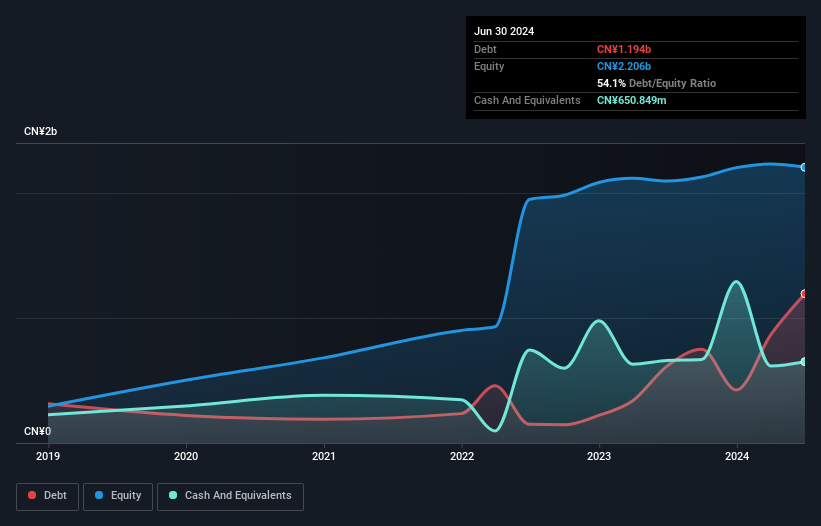Select the Debt endpoint marker on the red line
The image size is (821, 526).
(804, 294)
